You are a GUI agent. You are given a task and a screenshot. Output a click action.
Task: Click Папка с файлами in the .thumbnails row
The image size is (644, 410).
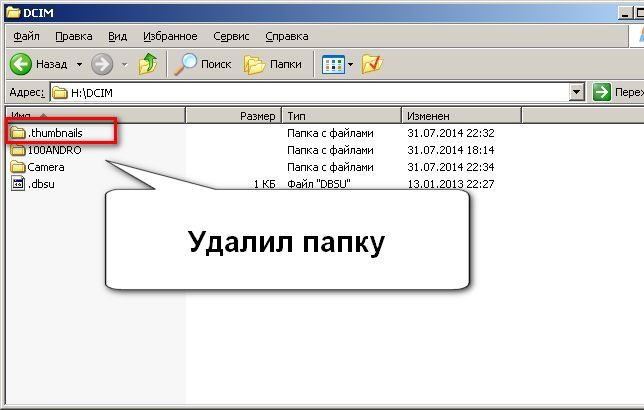[330, 133]
